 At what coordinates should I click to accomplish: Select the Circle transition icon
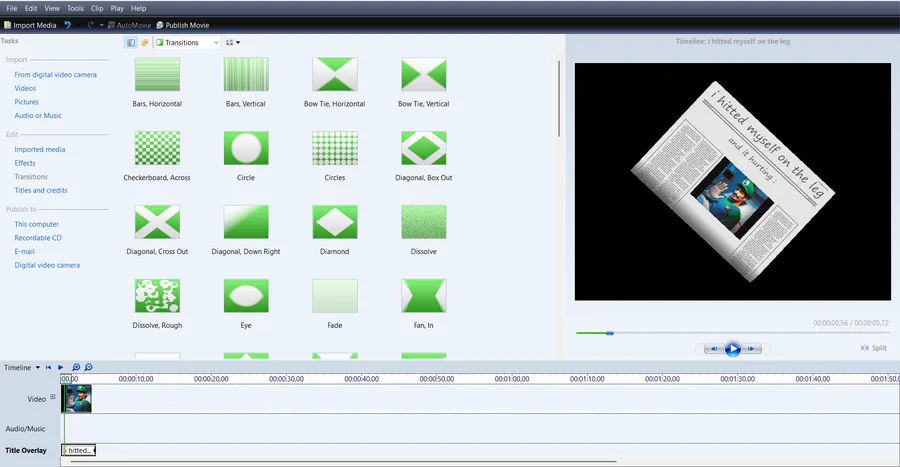(x=246, y=148)
